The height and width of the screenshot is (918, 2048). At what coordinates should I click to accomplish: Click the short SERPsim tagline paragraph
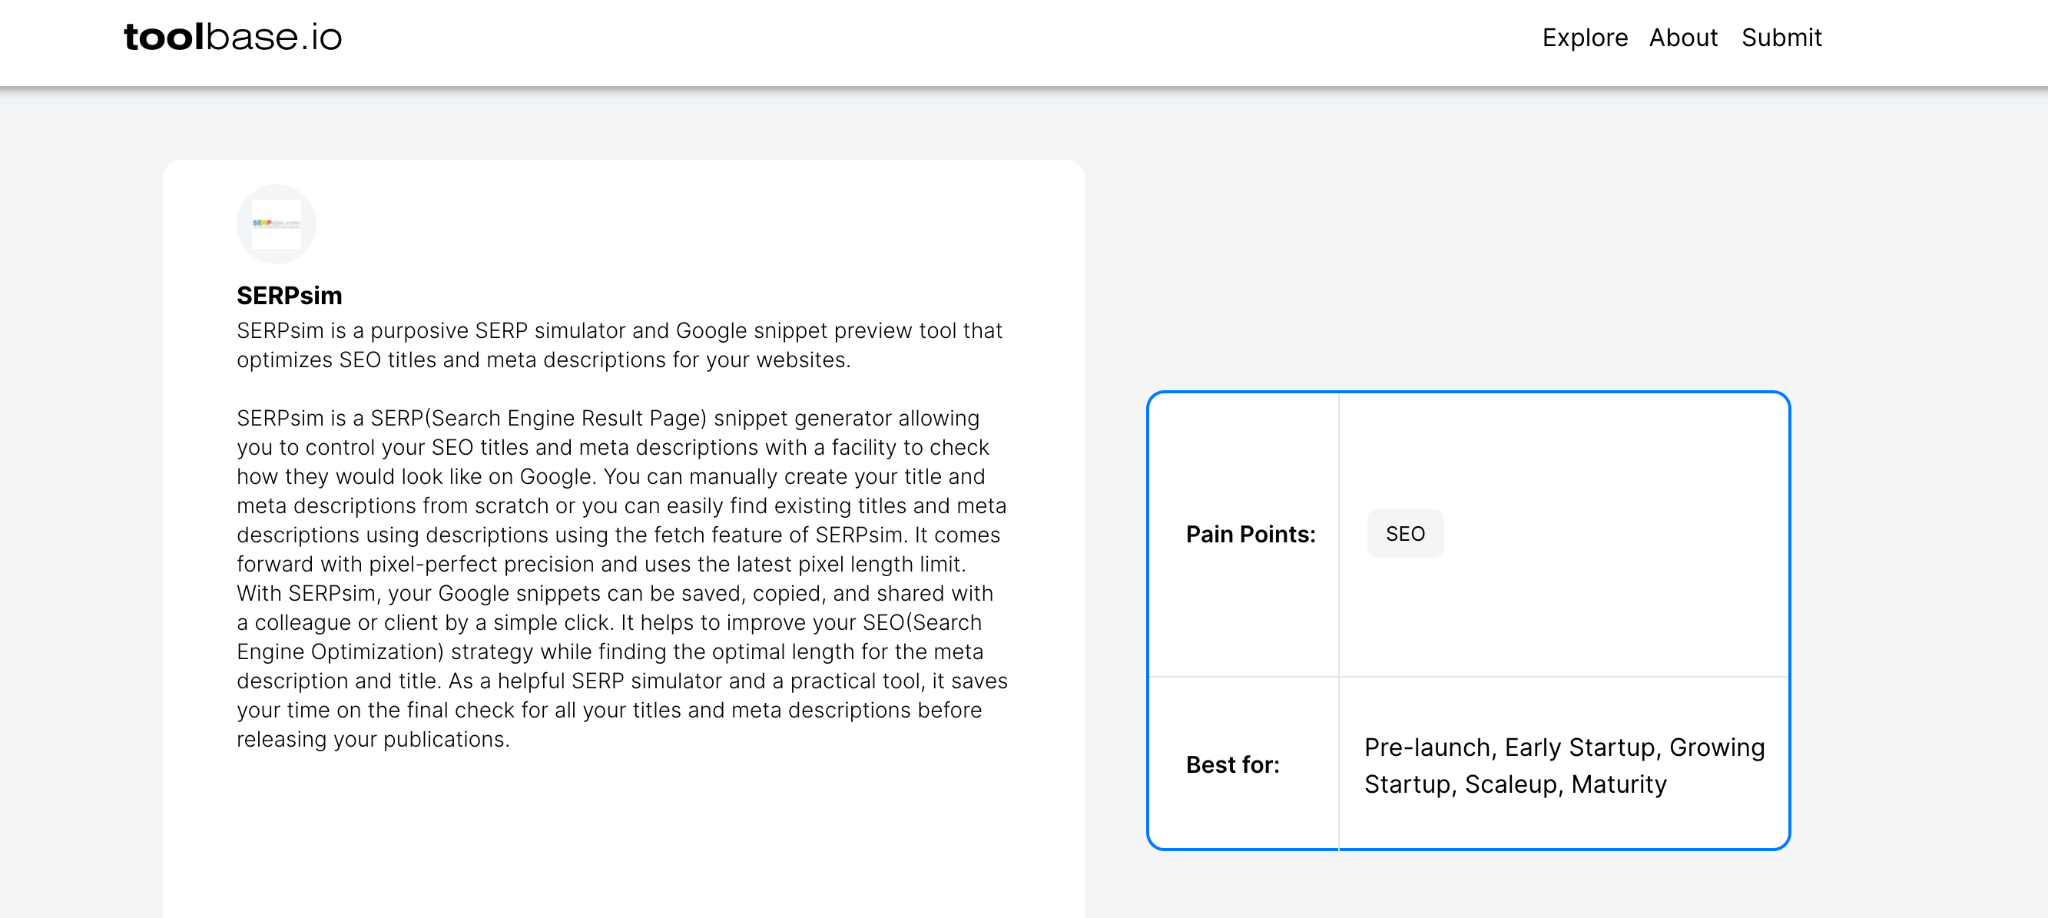619,345
